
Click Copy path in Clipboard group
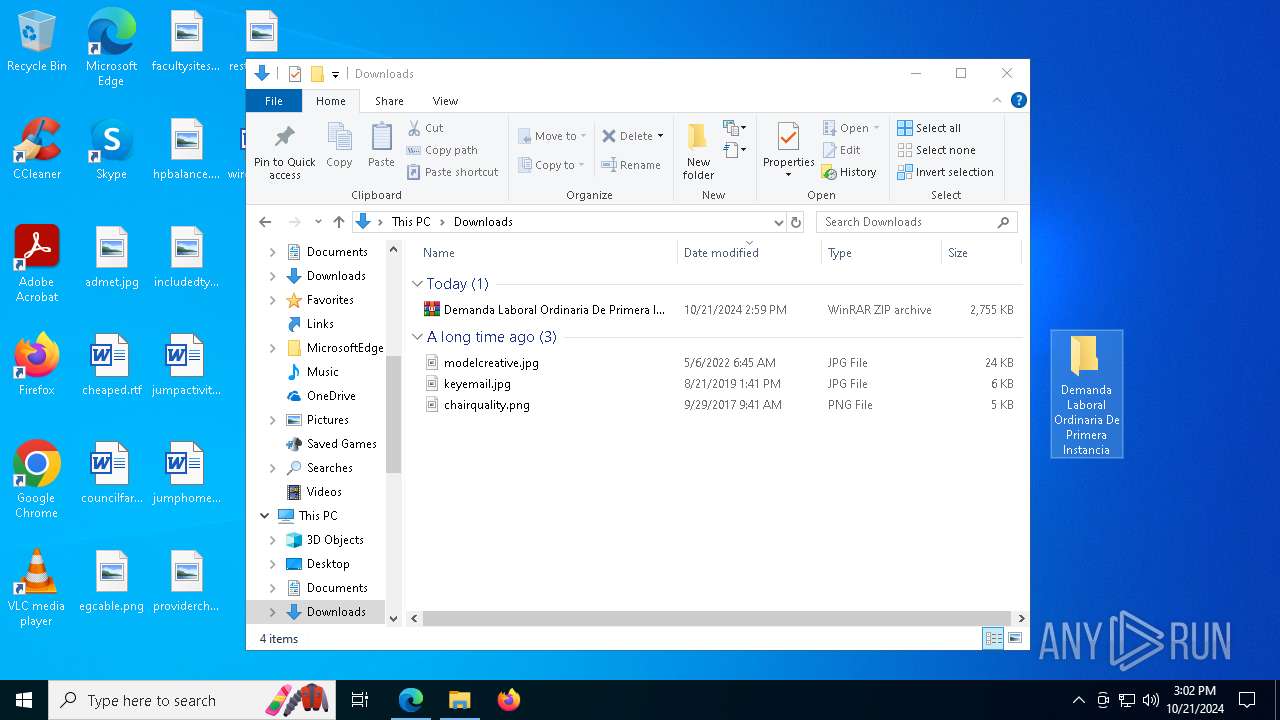point(442,150)
